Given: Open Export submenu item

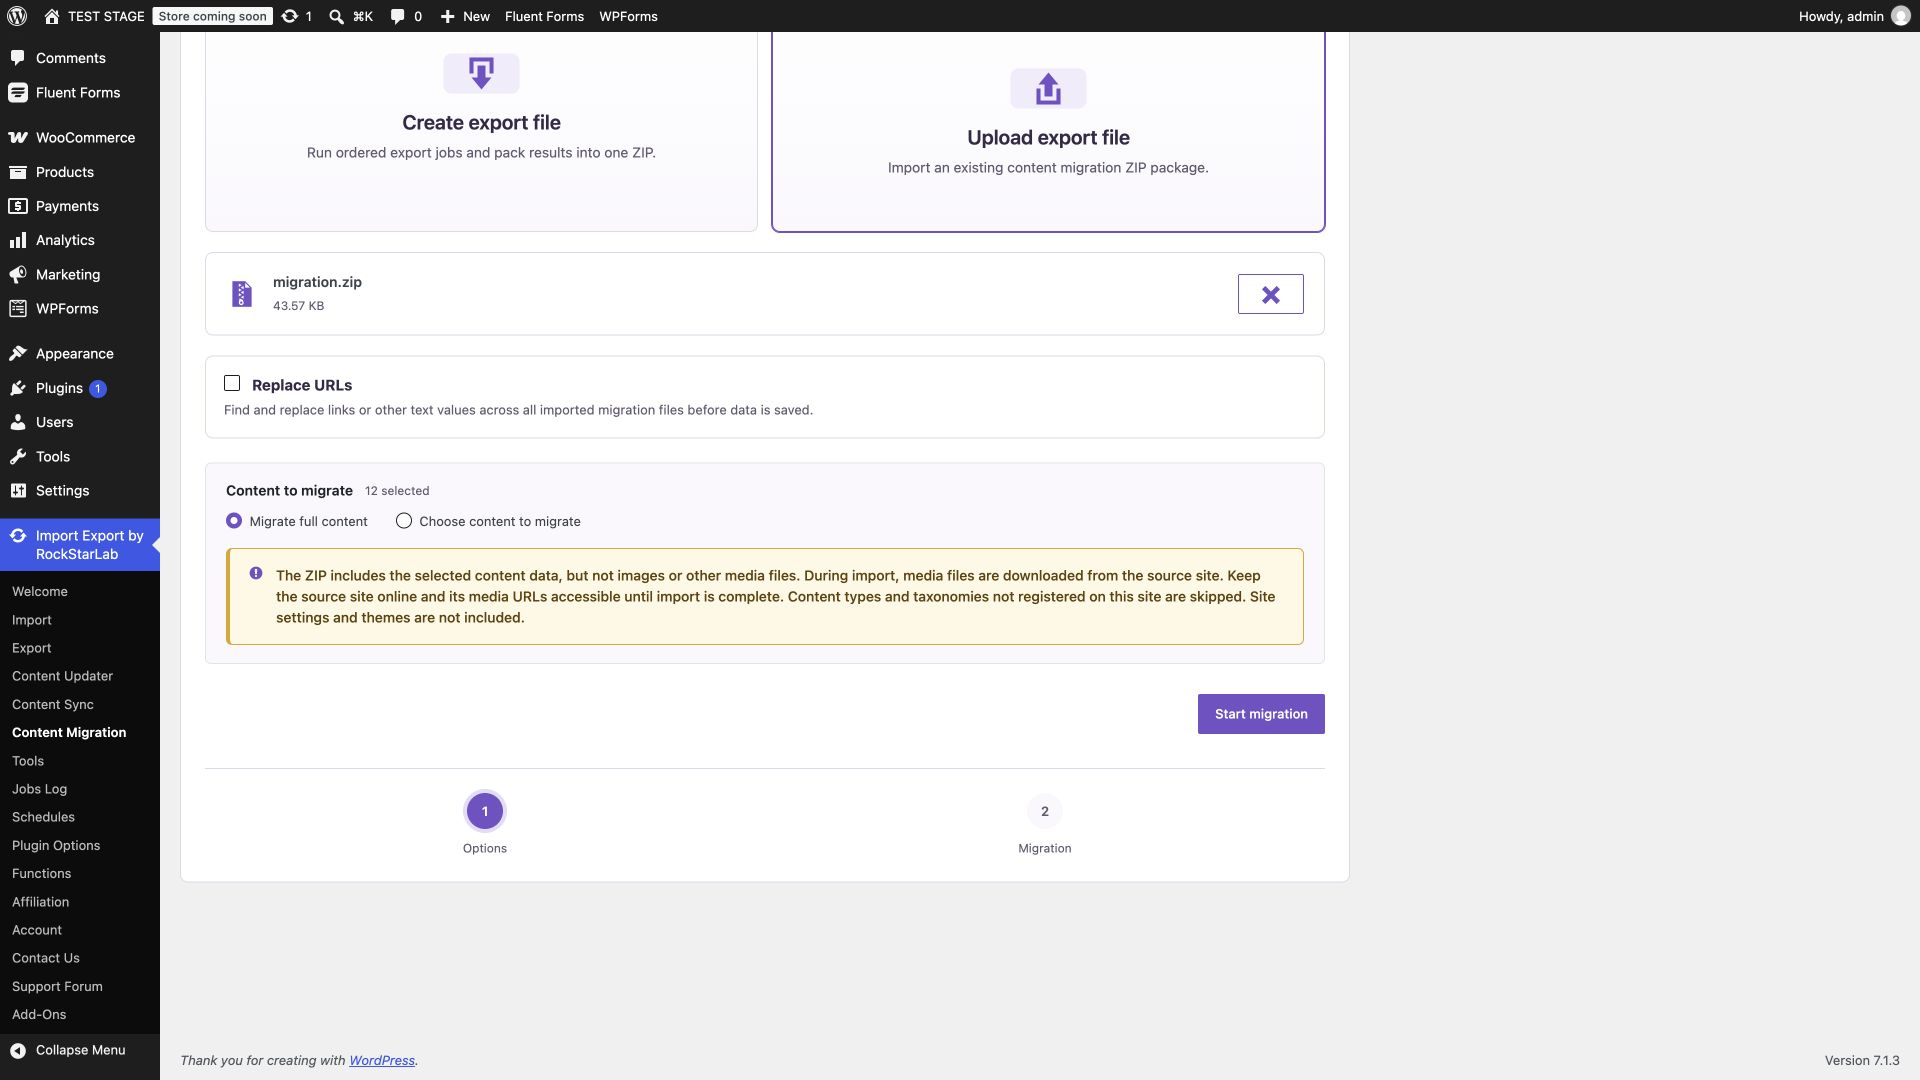Looking at the screenshot, I should [31, 648].
